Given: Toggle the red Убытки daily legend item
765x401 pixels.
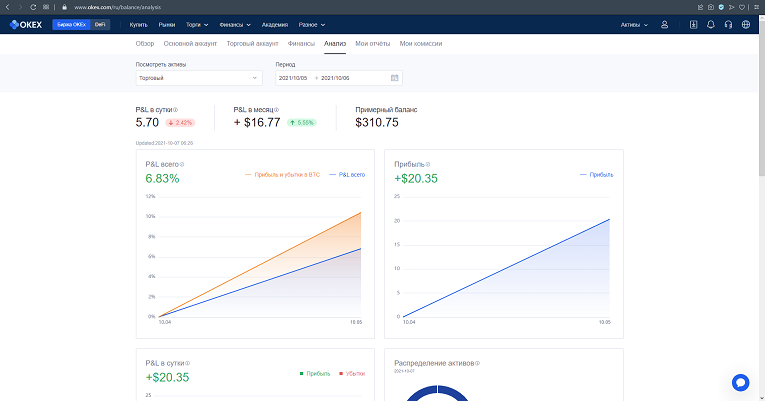Looking at the screenshot, I should coord(352,374).
